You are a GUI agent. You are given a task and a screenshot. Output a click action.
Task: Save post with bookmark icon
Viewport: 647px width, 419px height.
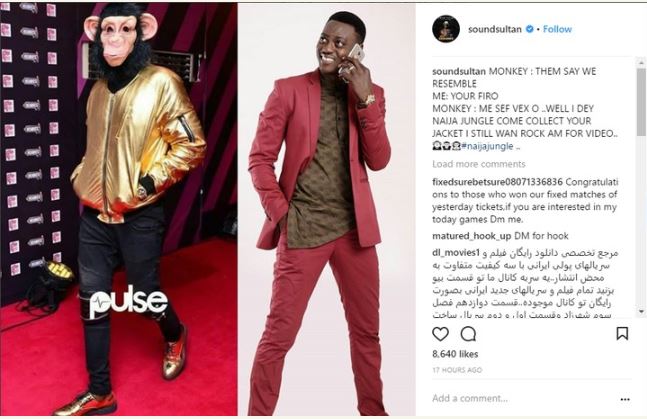[x=622, y=333]
